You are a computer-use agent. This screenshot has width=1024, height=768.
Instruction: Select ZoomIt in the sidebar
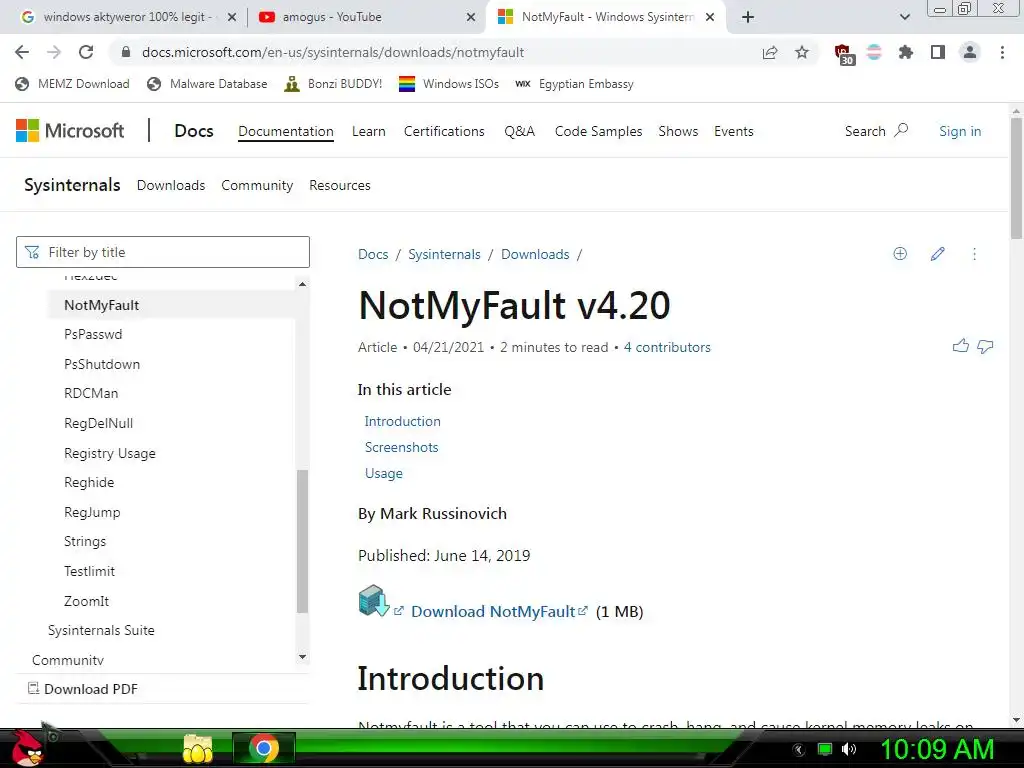point(86,601)
